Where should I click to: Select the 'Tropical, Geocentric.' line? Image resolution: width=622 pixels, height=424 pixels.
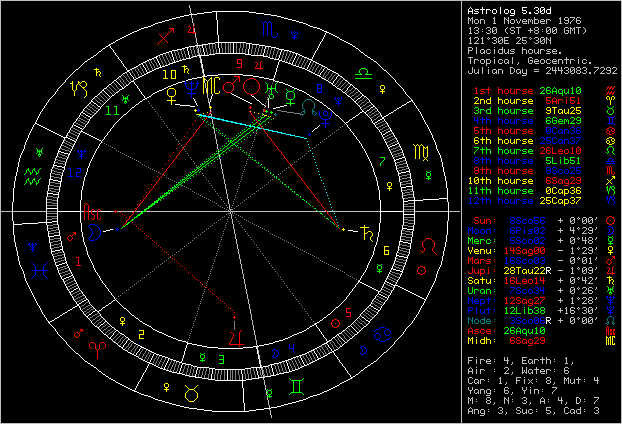(530, 61)
